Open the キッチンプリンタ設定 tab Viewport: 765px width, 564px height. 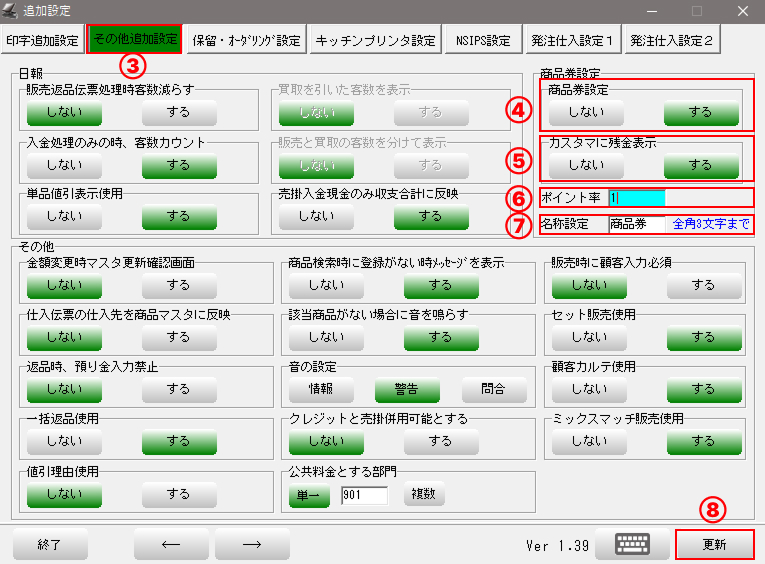(x=375, y=41)
